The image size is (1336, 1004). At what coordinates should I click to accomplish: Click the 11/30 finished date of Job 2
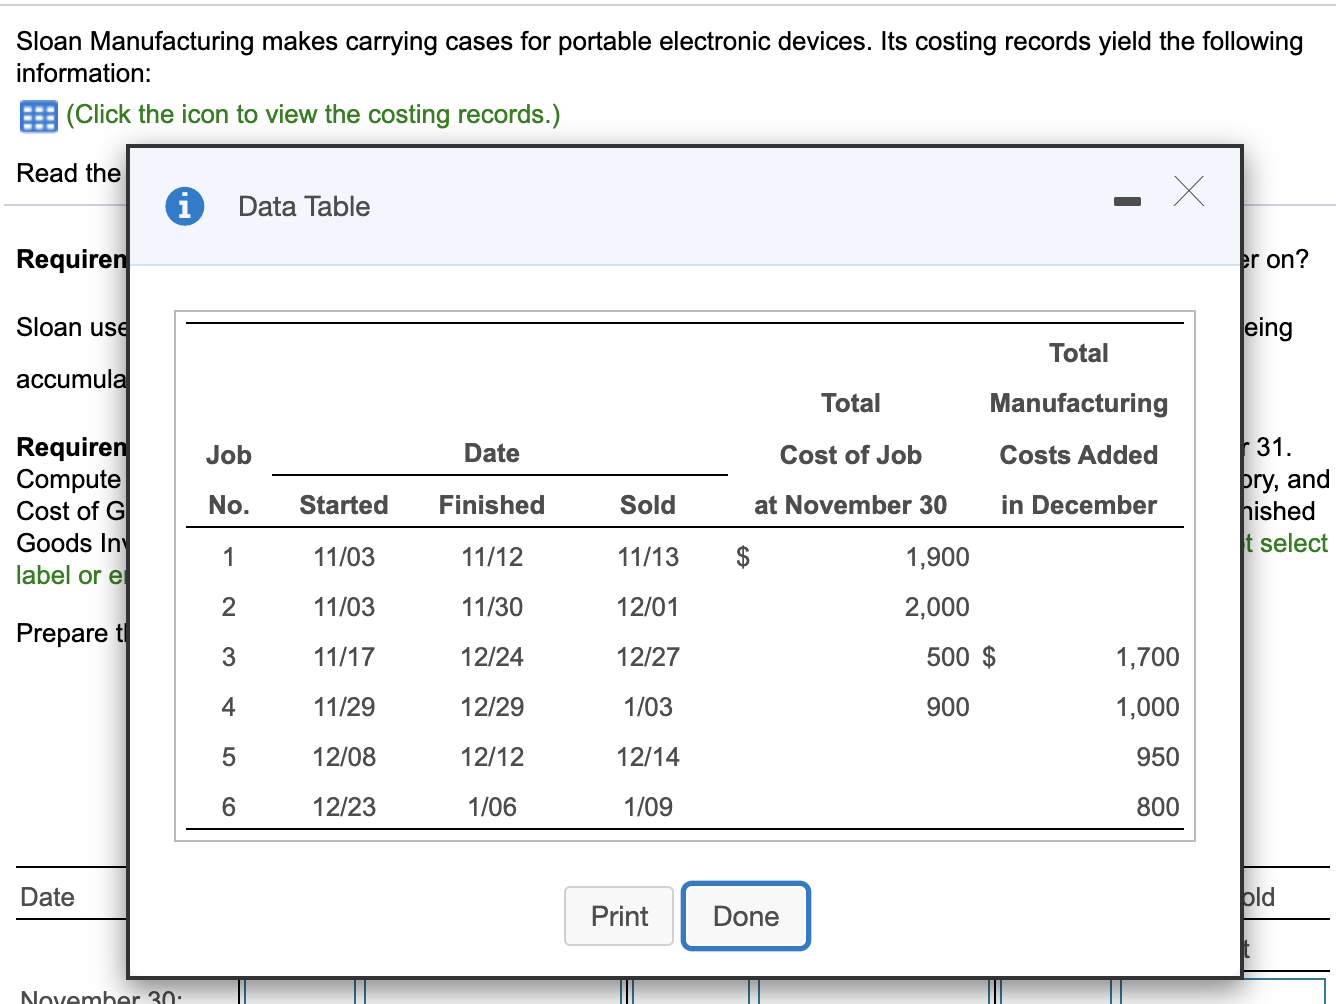(x=492, y=607)
